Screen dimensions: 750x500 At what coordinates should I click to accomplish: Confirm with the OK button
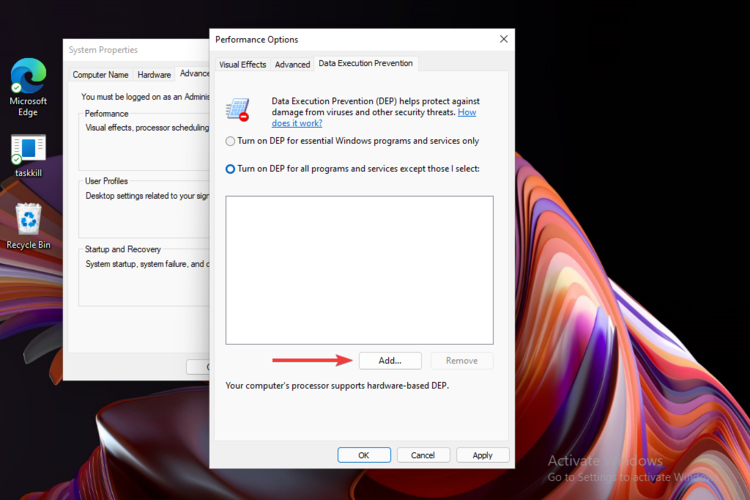(x=364, y=455)
